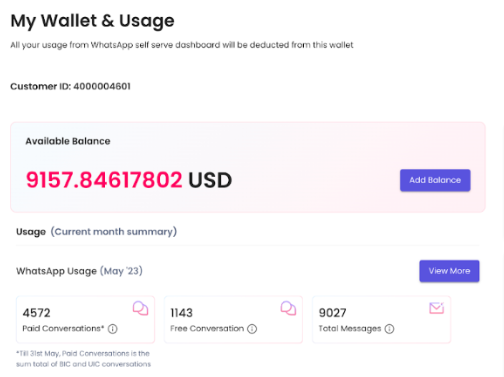Select the 1143 free conversation count
Screen dimensions: 504x377
(x=181, y=313)
